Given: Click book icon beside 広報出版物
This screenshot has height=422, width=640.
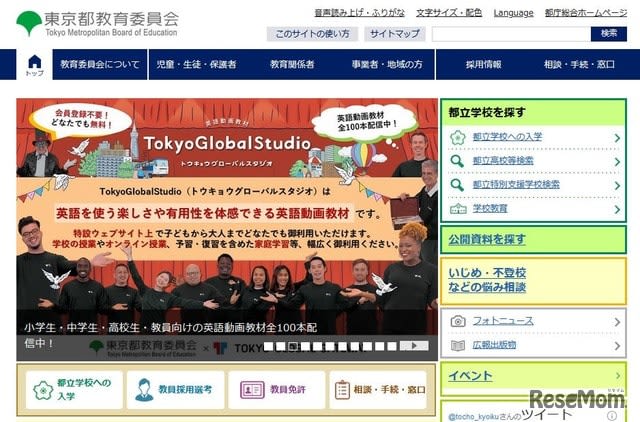Looking at the screenshot, I should click(x=458, y=346).
